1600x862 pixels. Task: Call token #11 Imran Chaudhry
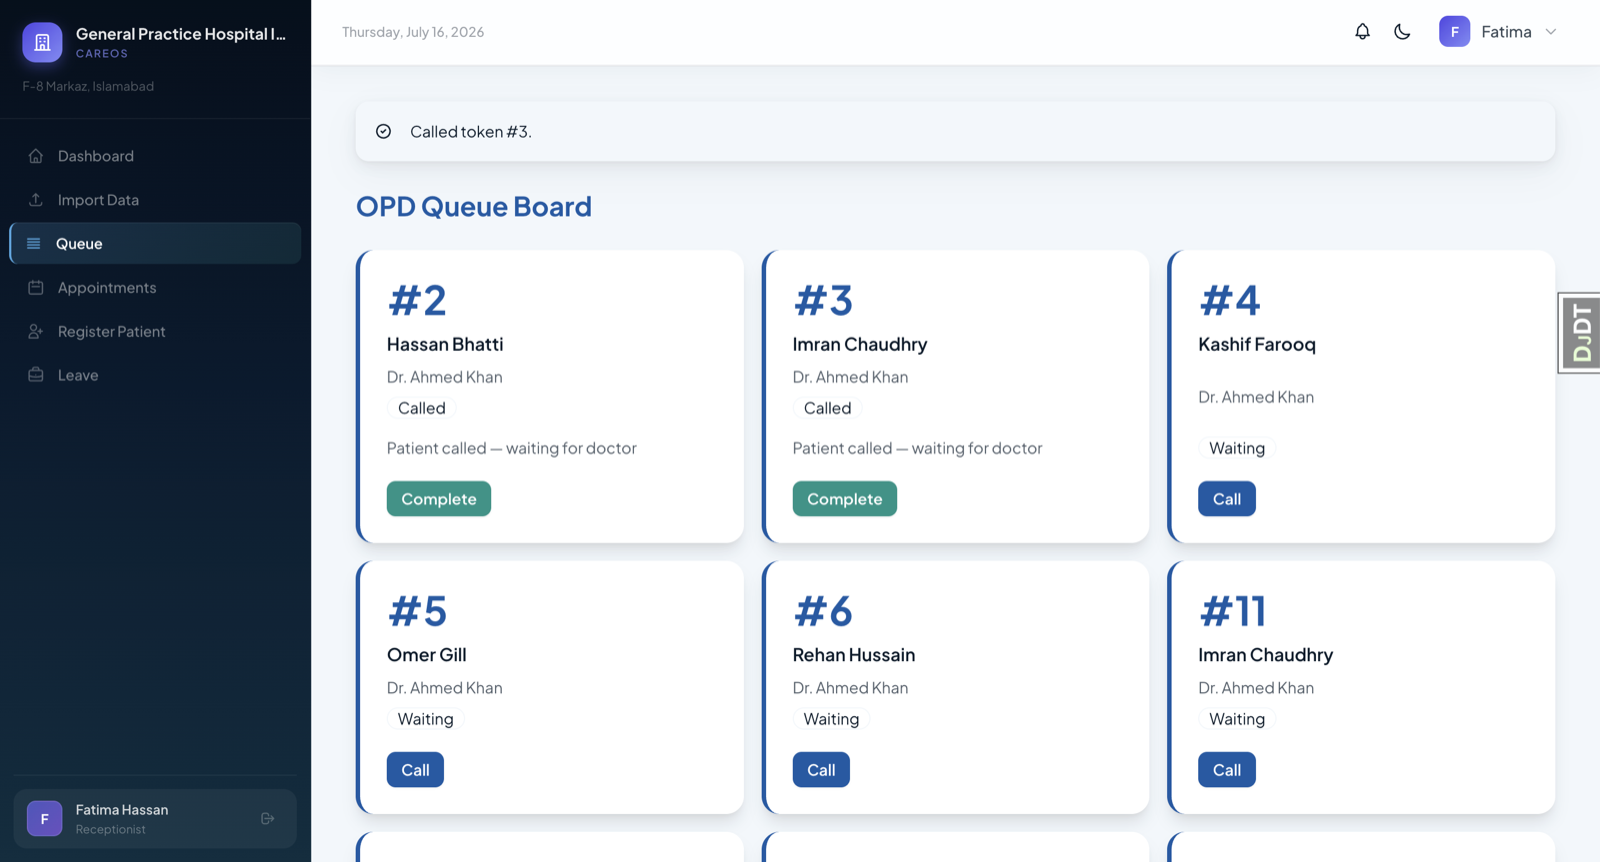[1227, 770]
